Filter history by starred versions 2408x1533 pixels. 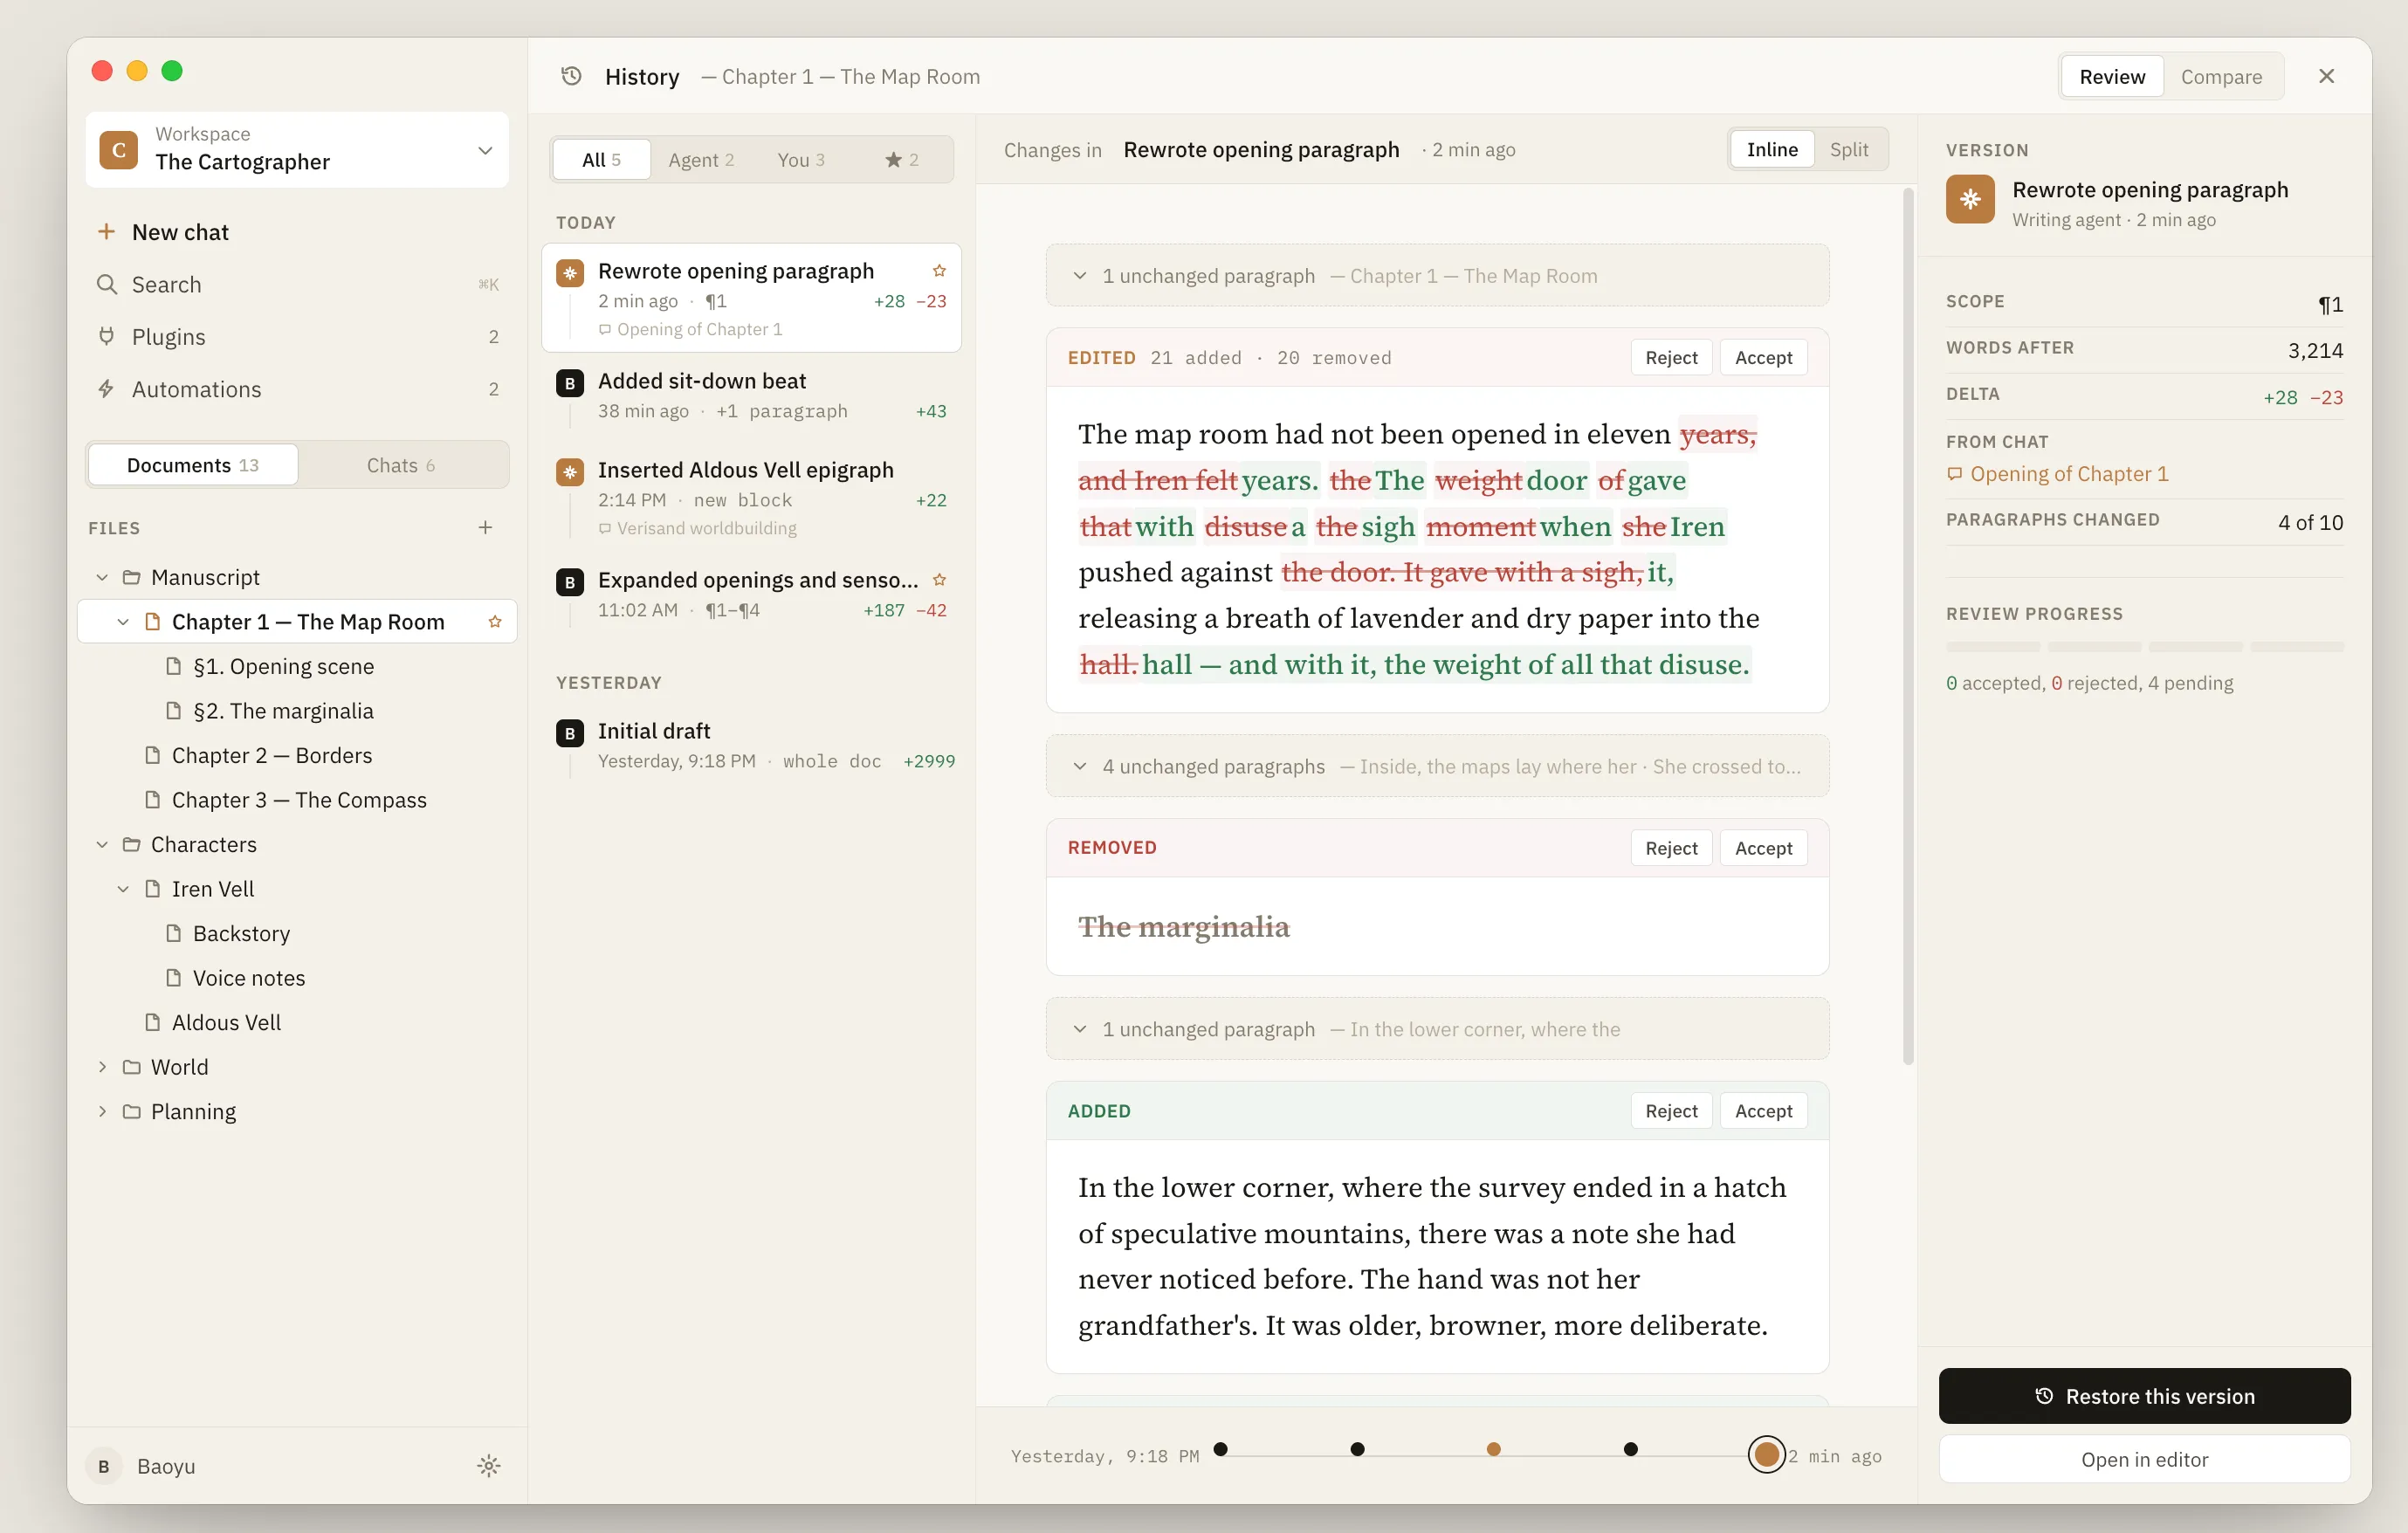(901, 160)
